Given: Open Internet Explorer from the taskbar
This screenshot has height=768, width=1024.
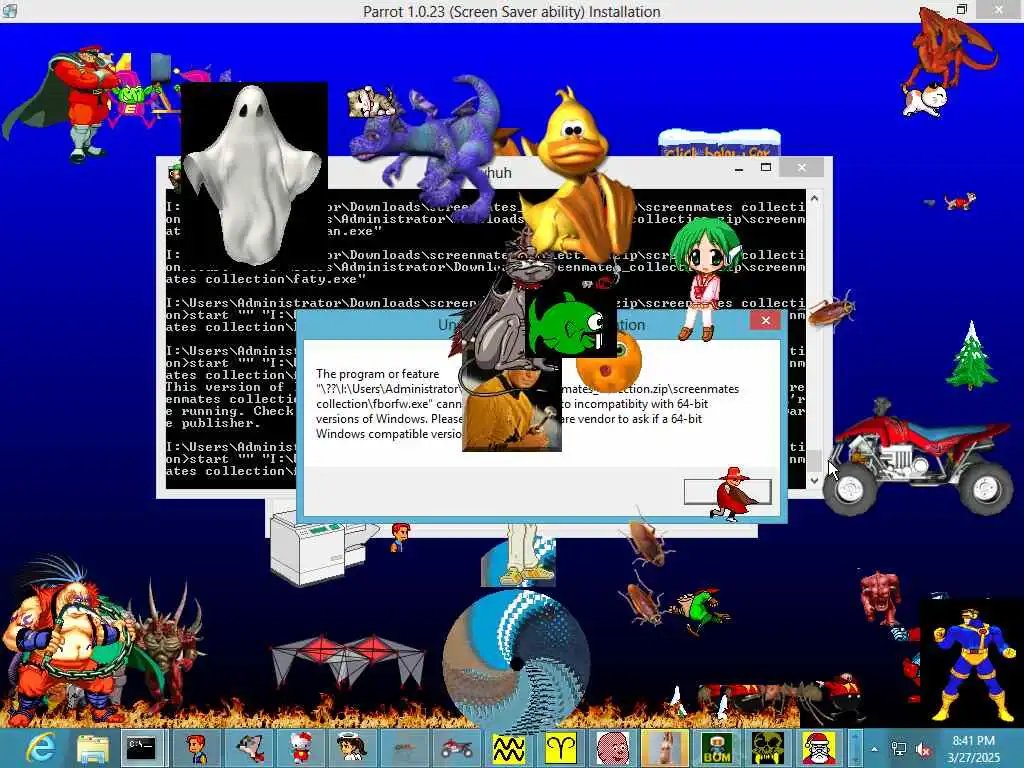Looking at the screenshot, I should pyautogui.click(x=40, y=748).
